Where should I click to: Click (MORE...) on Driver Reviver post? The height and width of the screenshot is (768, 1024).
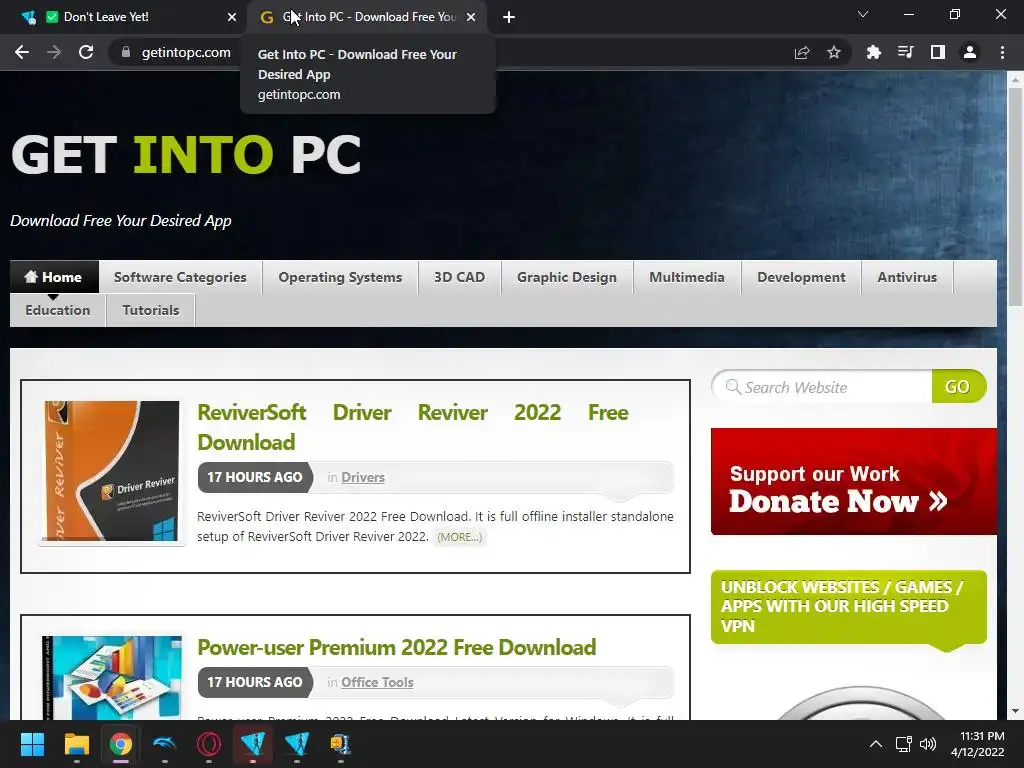pyautogui.click(x=460, y=537)
